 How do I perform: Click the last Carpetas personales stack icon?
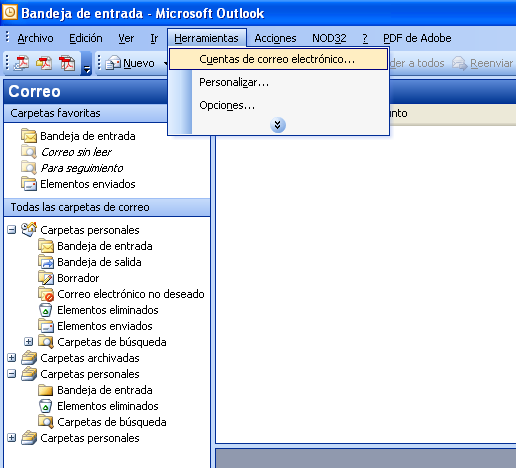(x=29, y=438)
